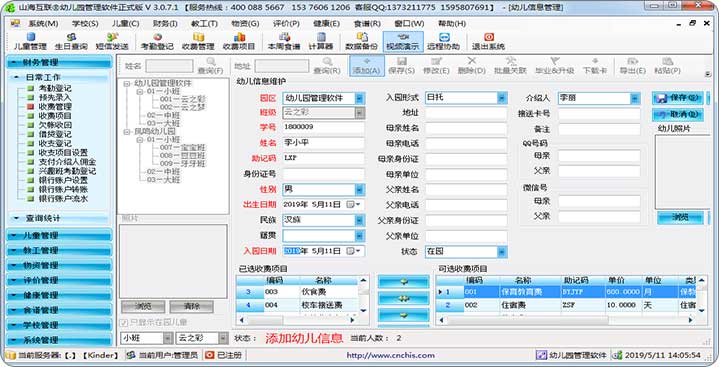The width and height of the screenshot is (719, 367).
Task: Click the 数据备份 backup icon
Action: coord(361,41)
